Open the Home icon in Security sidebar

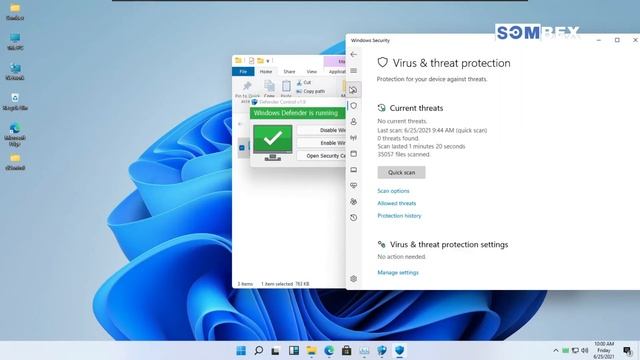coord(353,90)
